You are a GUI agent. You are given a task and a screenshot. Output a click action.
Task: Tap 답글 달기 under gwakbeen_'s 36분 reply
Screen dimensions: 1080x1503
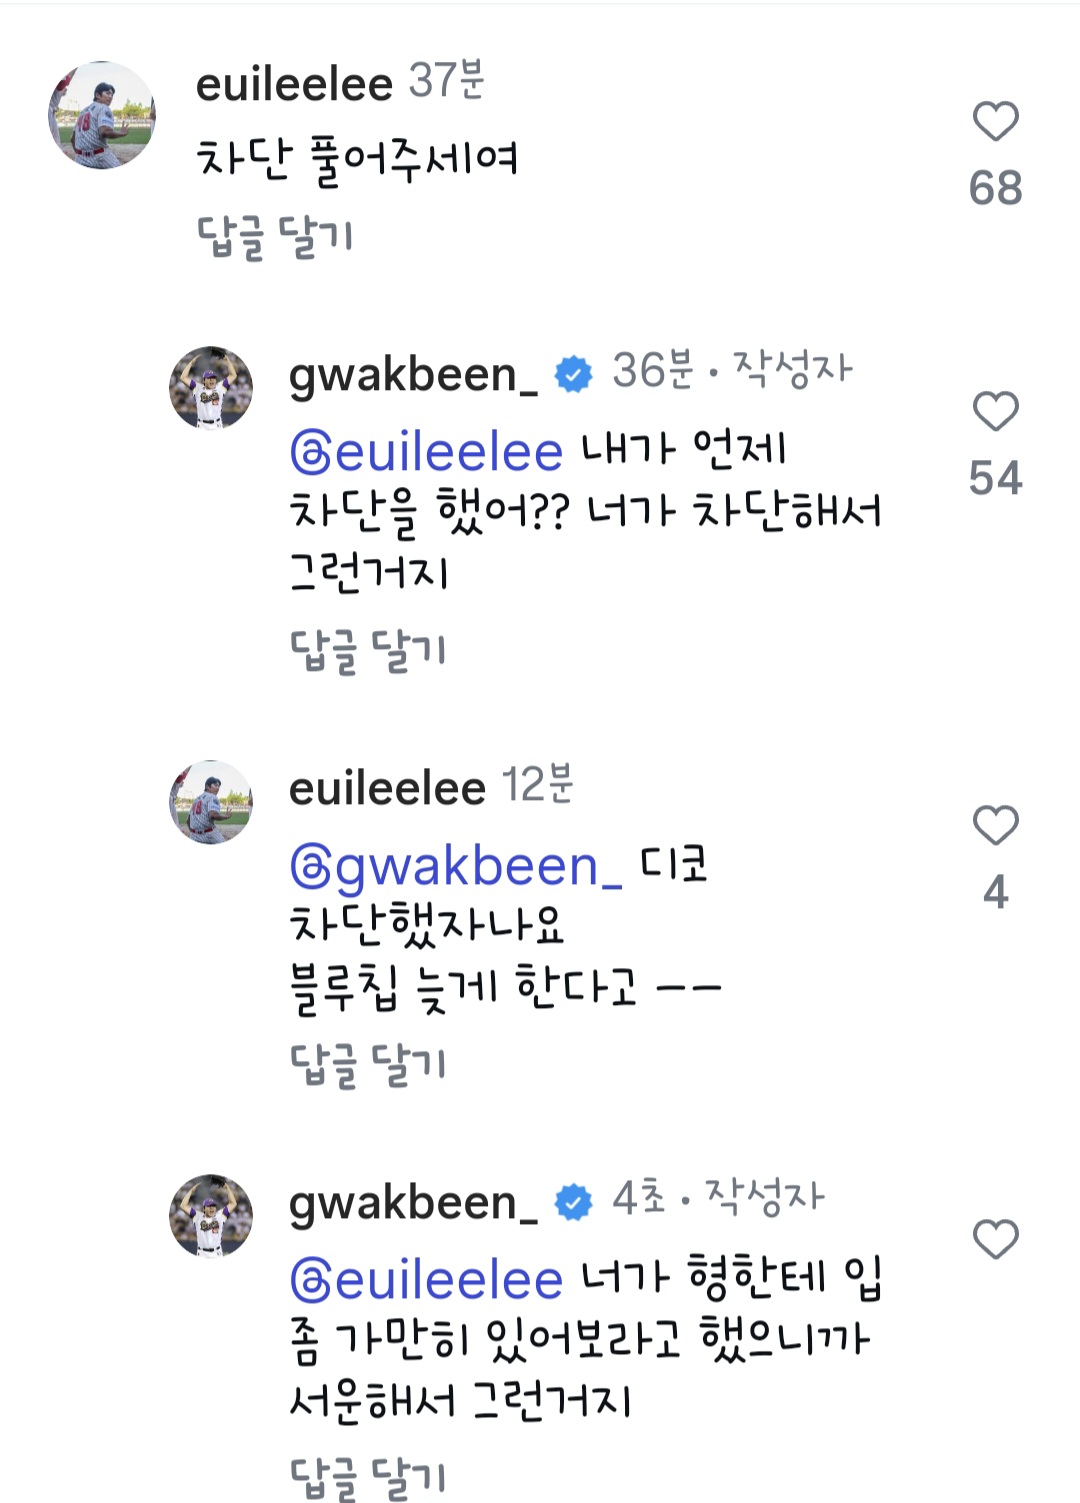pos(368,652)
